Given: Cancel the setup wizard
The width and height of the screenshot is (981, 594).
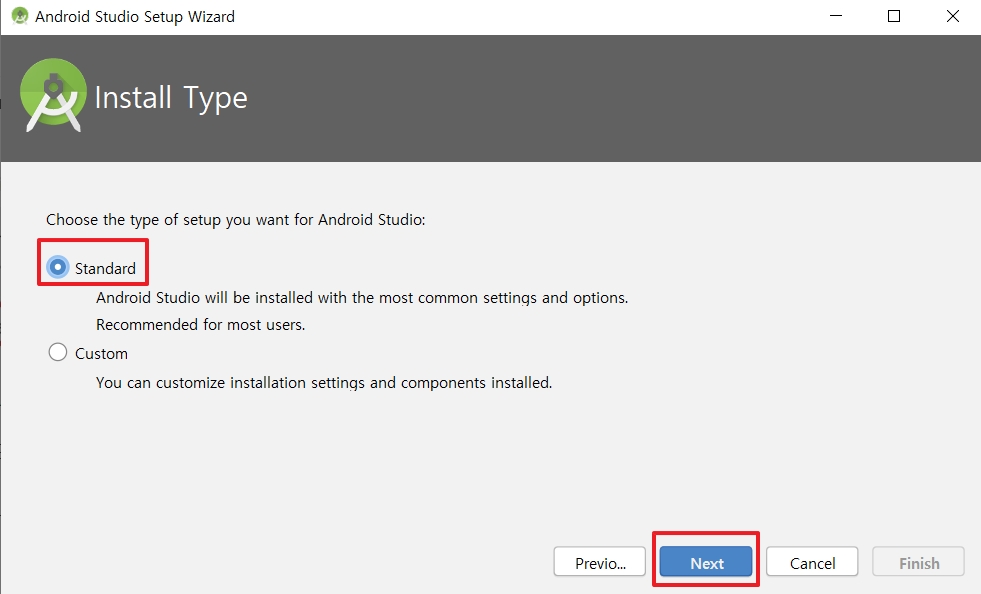Looking at the screenshot, I should tap(812, 562).
